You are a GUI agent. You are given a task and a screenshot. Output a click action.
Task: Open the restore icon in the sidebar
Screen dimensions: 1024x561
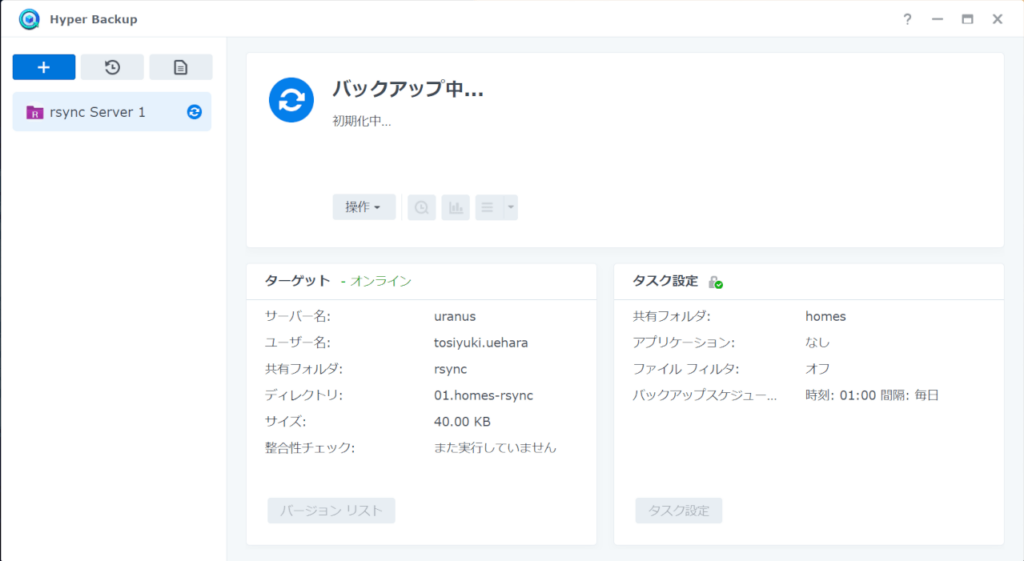(x=112, y=67)
